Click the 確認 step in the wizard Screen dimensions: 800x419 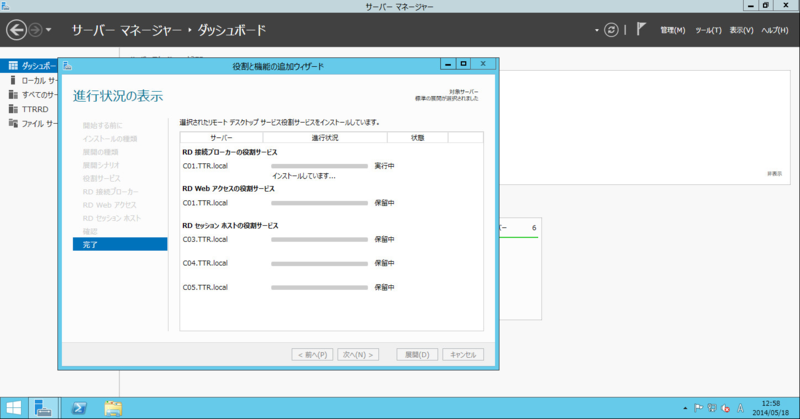coord(90,231)
